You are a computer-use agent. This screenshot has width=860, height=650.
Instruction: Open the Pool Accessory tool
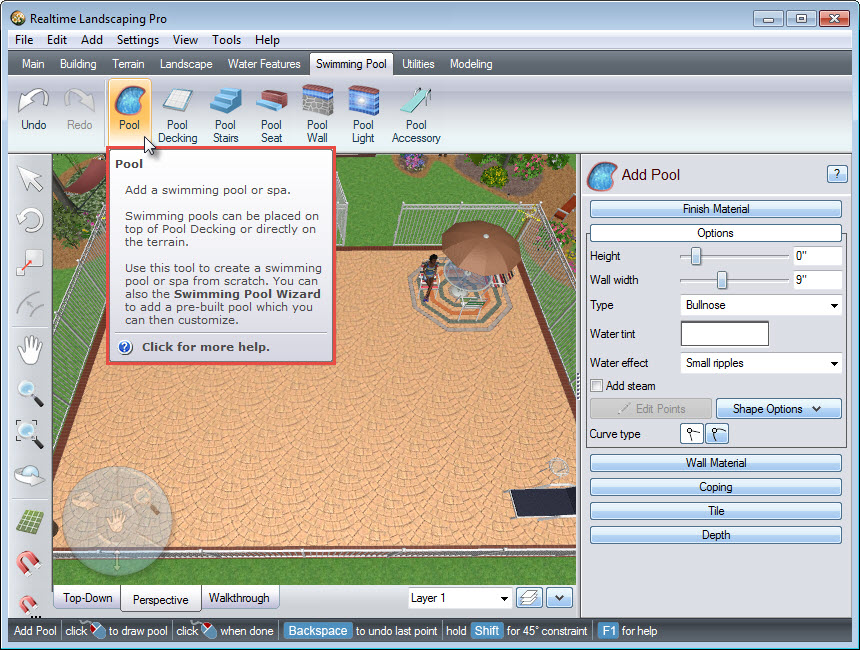[x=416, y=114]
